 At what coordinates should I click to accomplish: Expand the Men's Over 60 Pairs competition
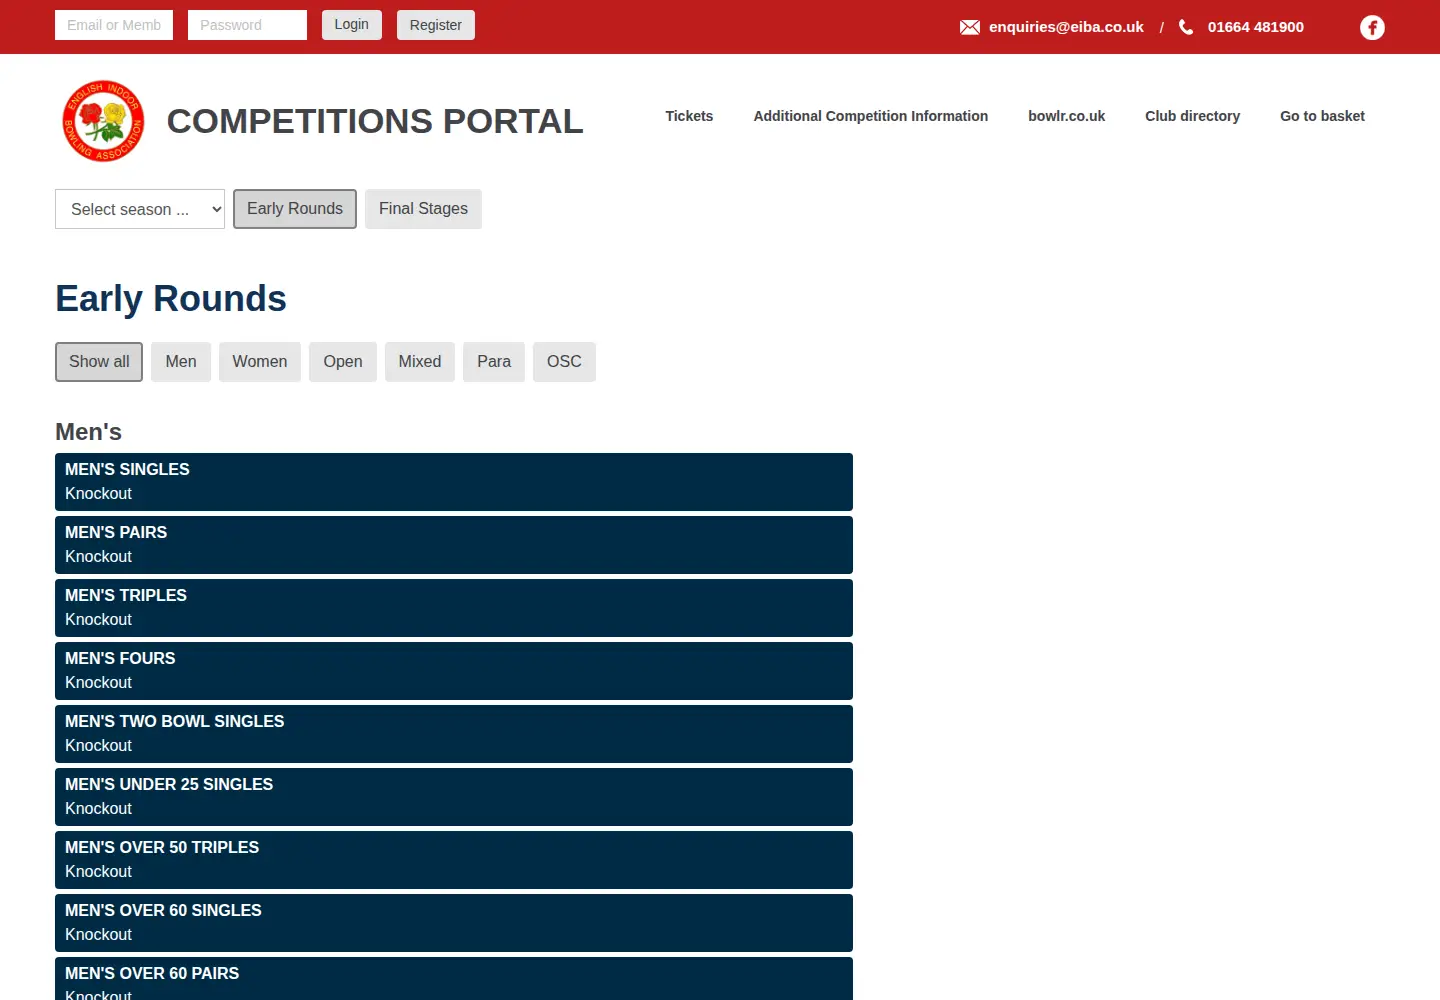pyautogui.click(x=454, y=979)
